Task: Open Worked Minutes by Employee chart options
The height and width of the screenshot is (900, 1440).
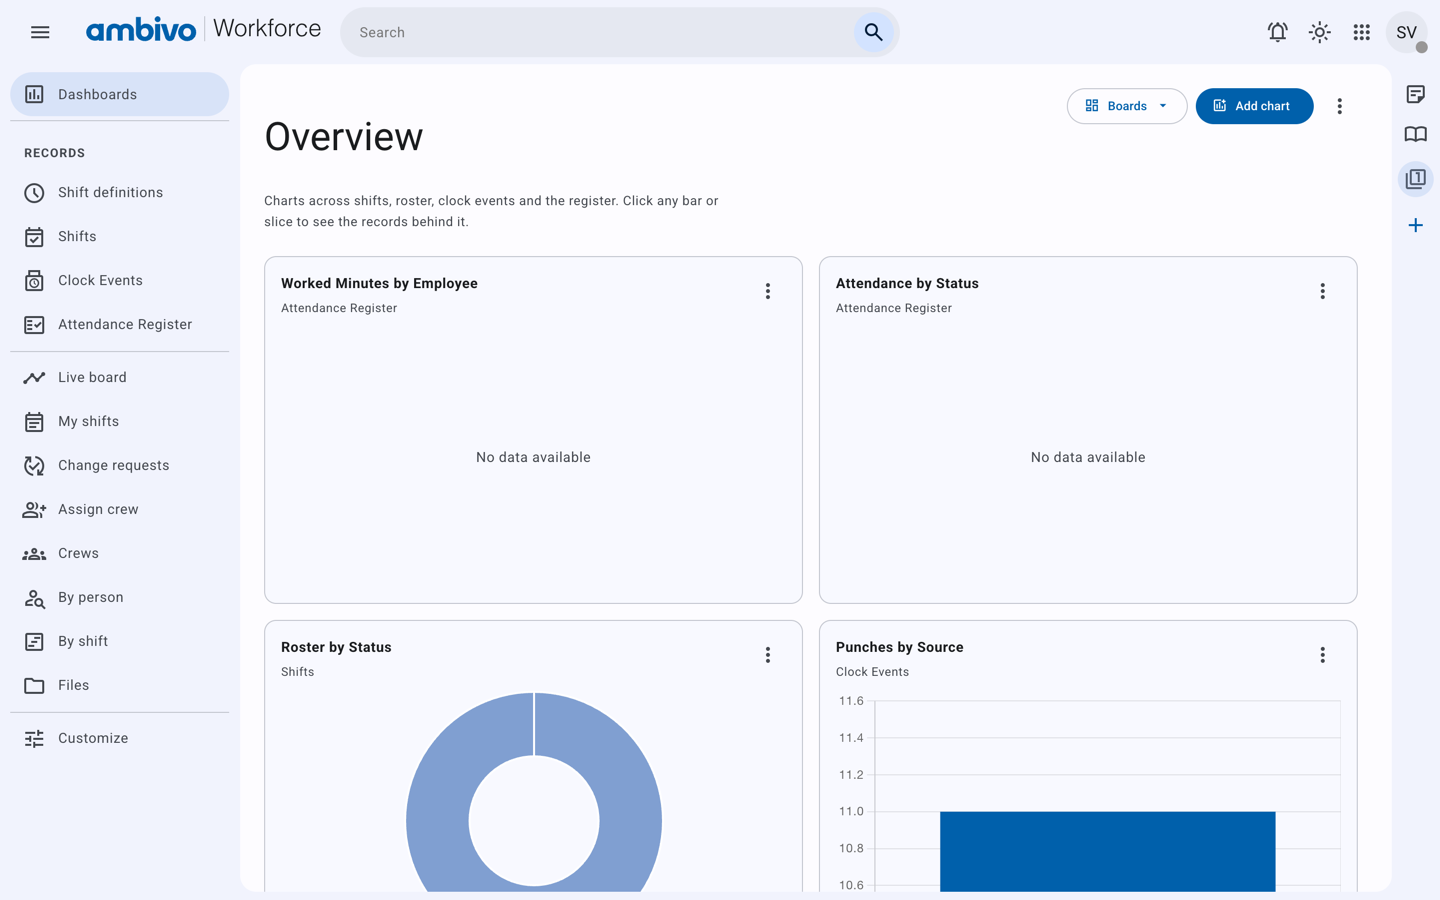Action: [767, 291]
